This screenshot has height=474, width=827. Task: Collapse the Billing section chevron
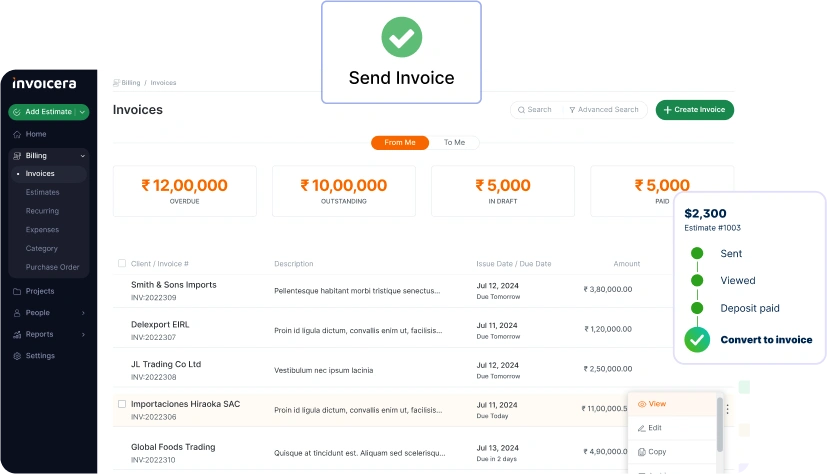point(83,156)
